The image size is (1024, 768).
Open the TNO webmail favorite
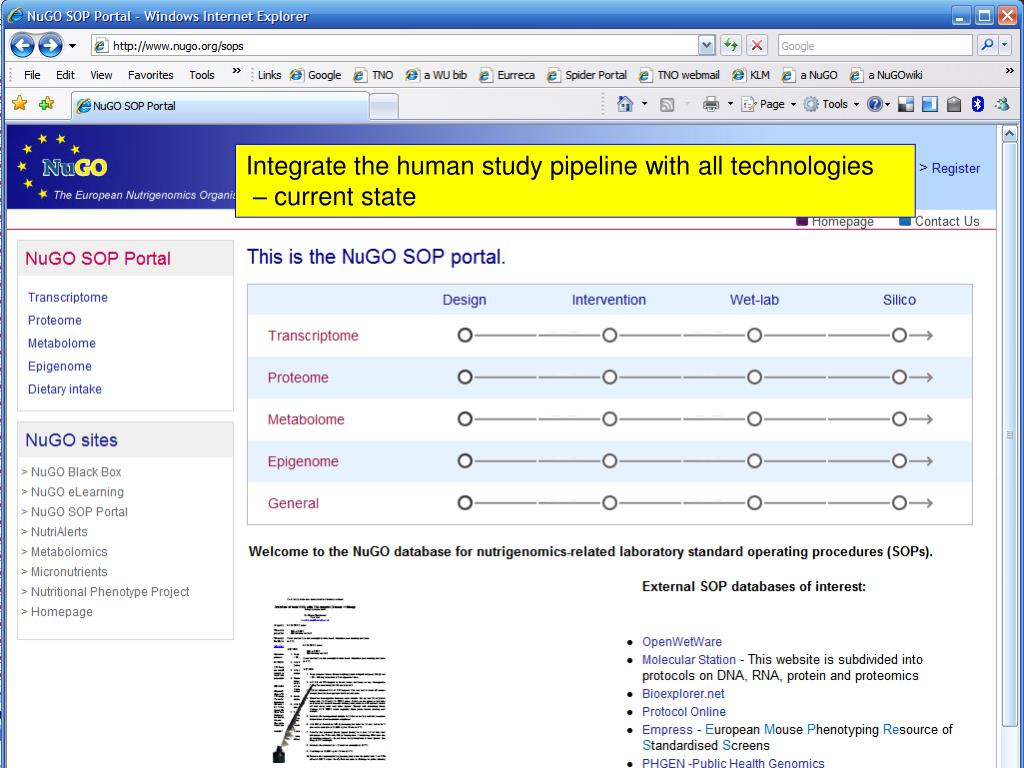[x=679, y=75]
